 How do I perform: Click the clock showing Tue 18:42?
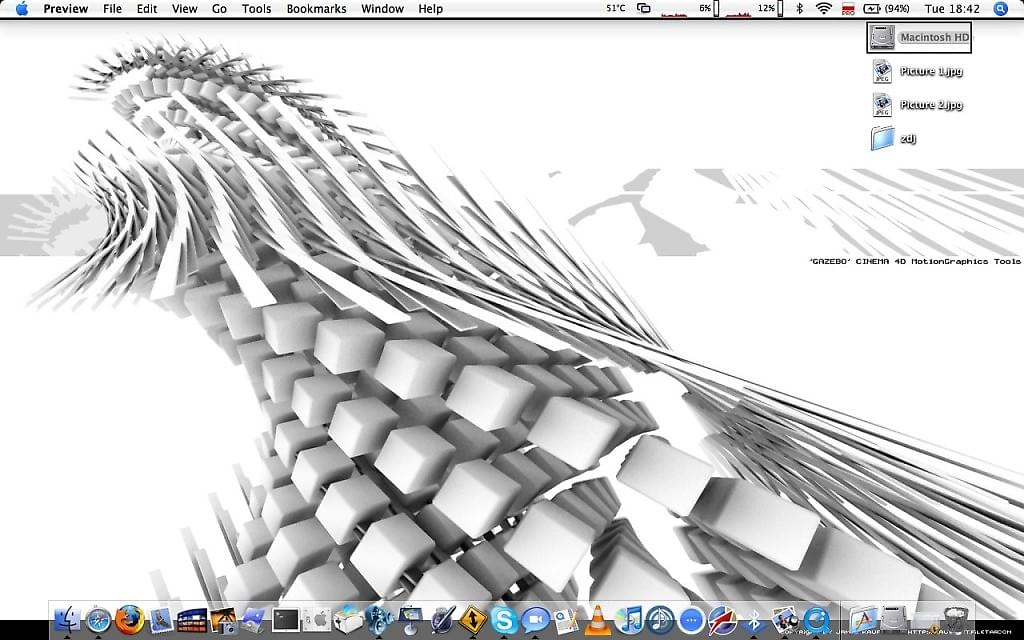952,8
